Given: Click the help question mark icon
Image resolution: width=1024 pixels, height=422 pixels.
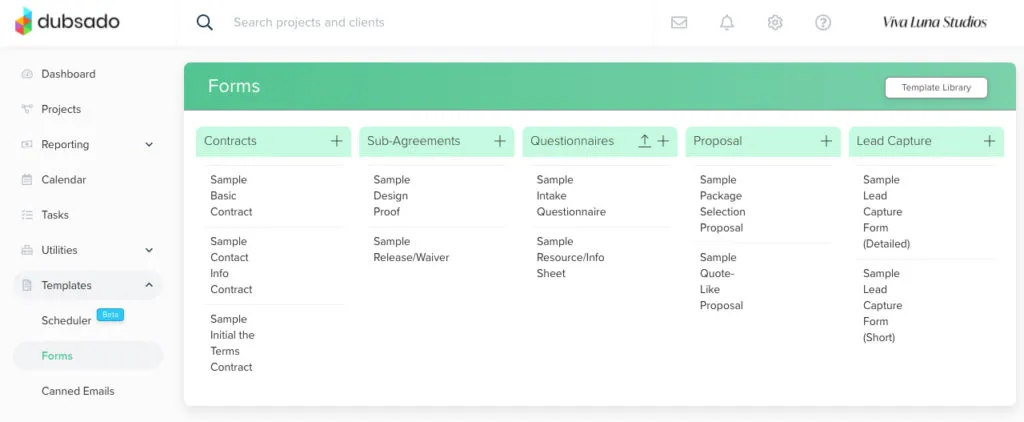Looking at the screenshot, I should [823, 22].
